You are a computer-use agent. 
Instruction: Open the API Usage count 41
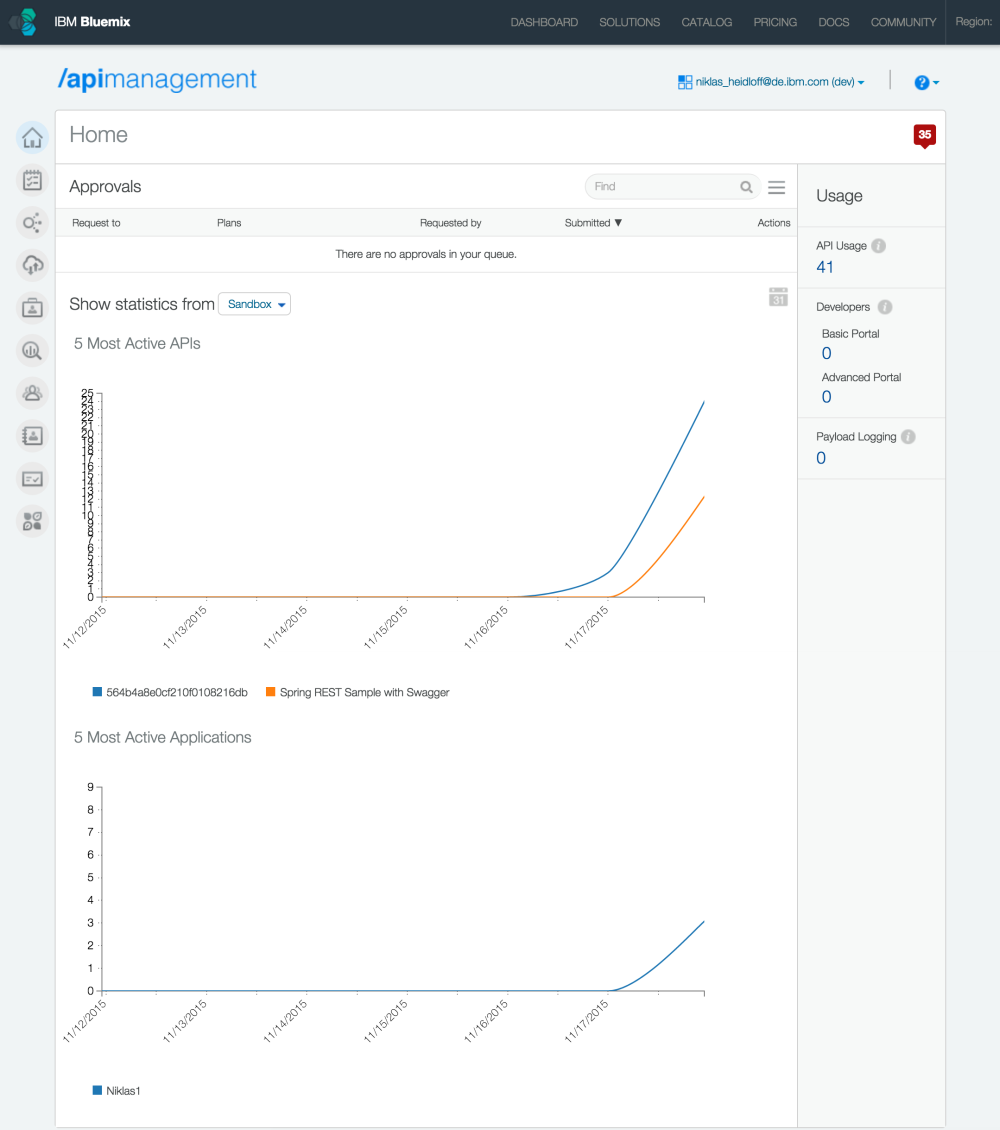[x=825, y=267]
